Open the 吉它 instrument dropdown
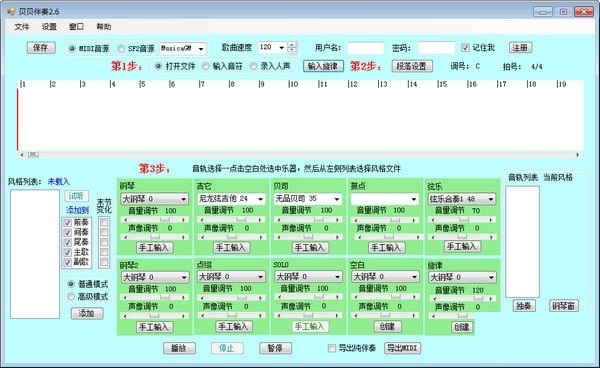Image resolution: width=600 pixels, height=368 pixels. click(x=231, y=199)
